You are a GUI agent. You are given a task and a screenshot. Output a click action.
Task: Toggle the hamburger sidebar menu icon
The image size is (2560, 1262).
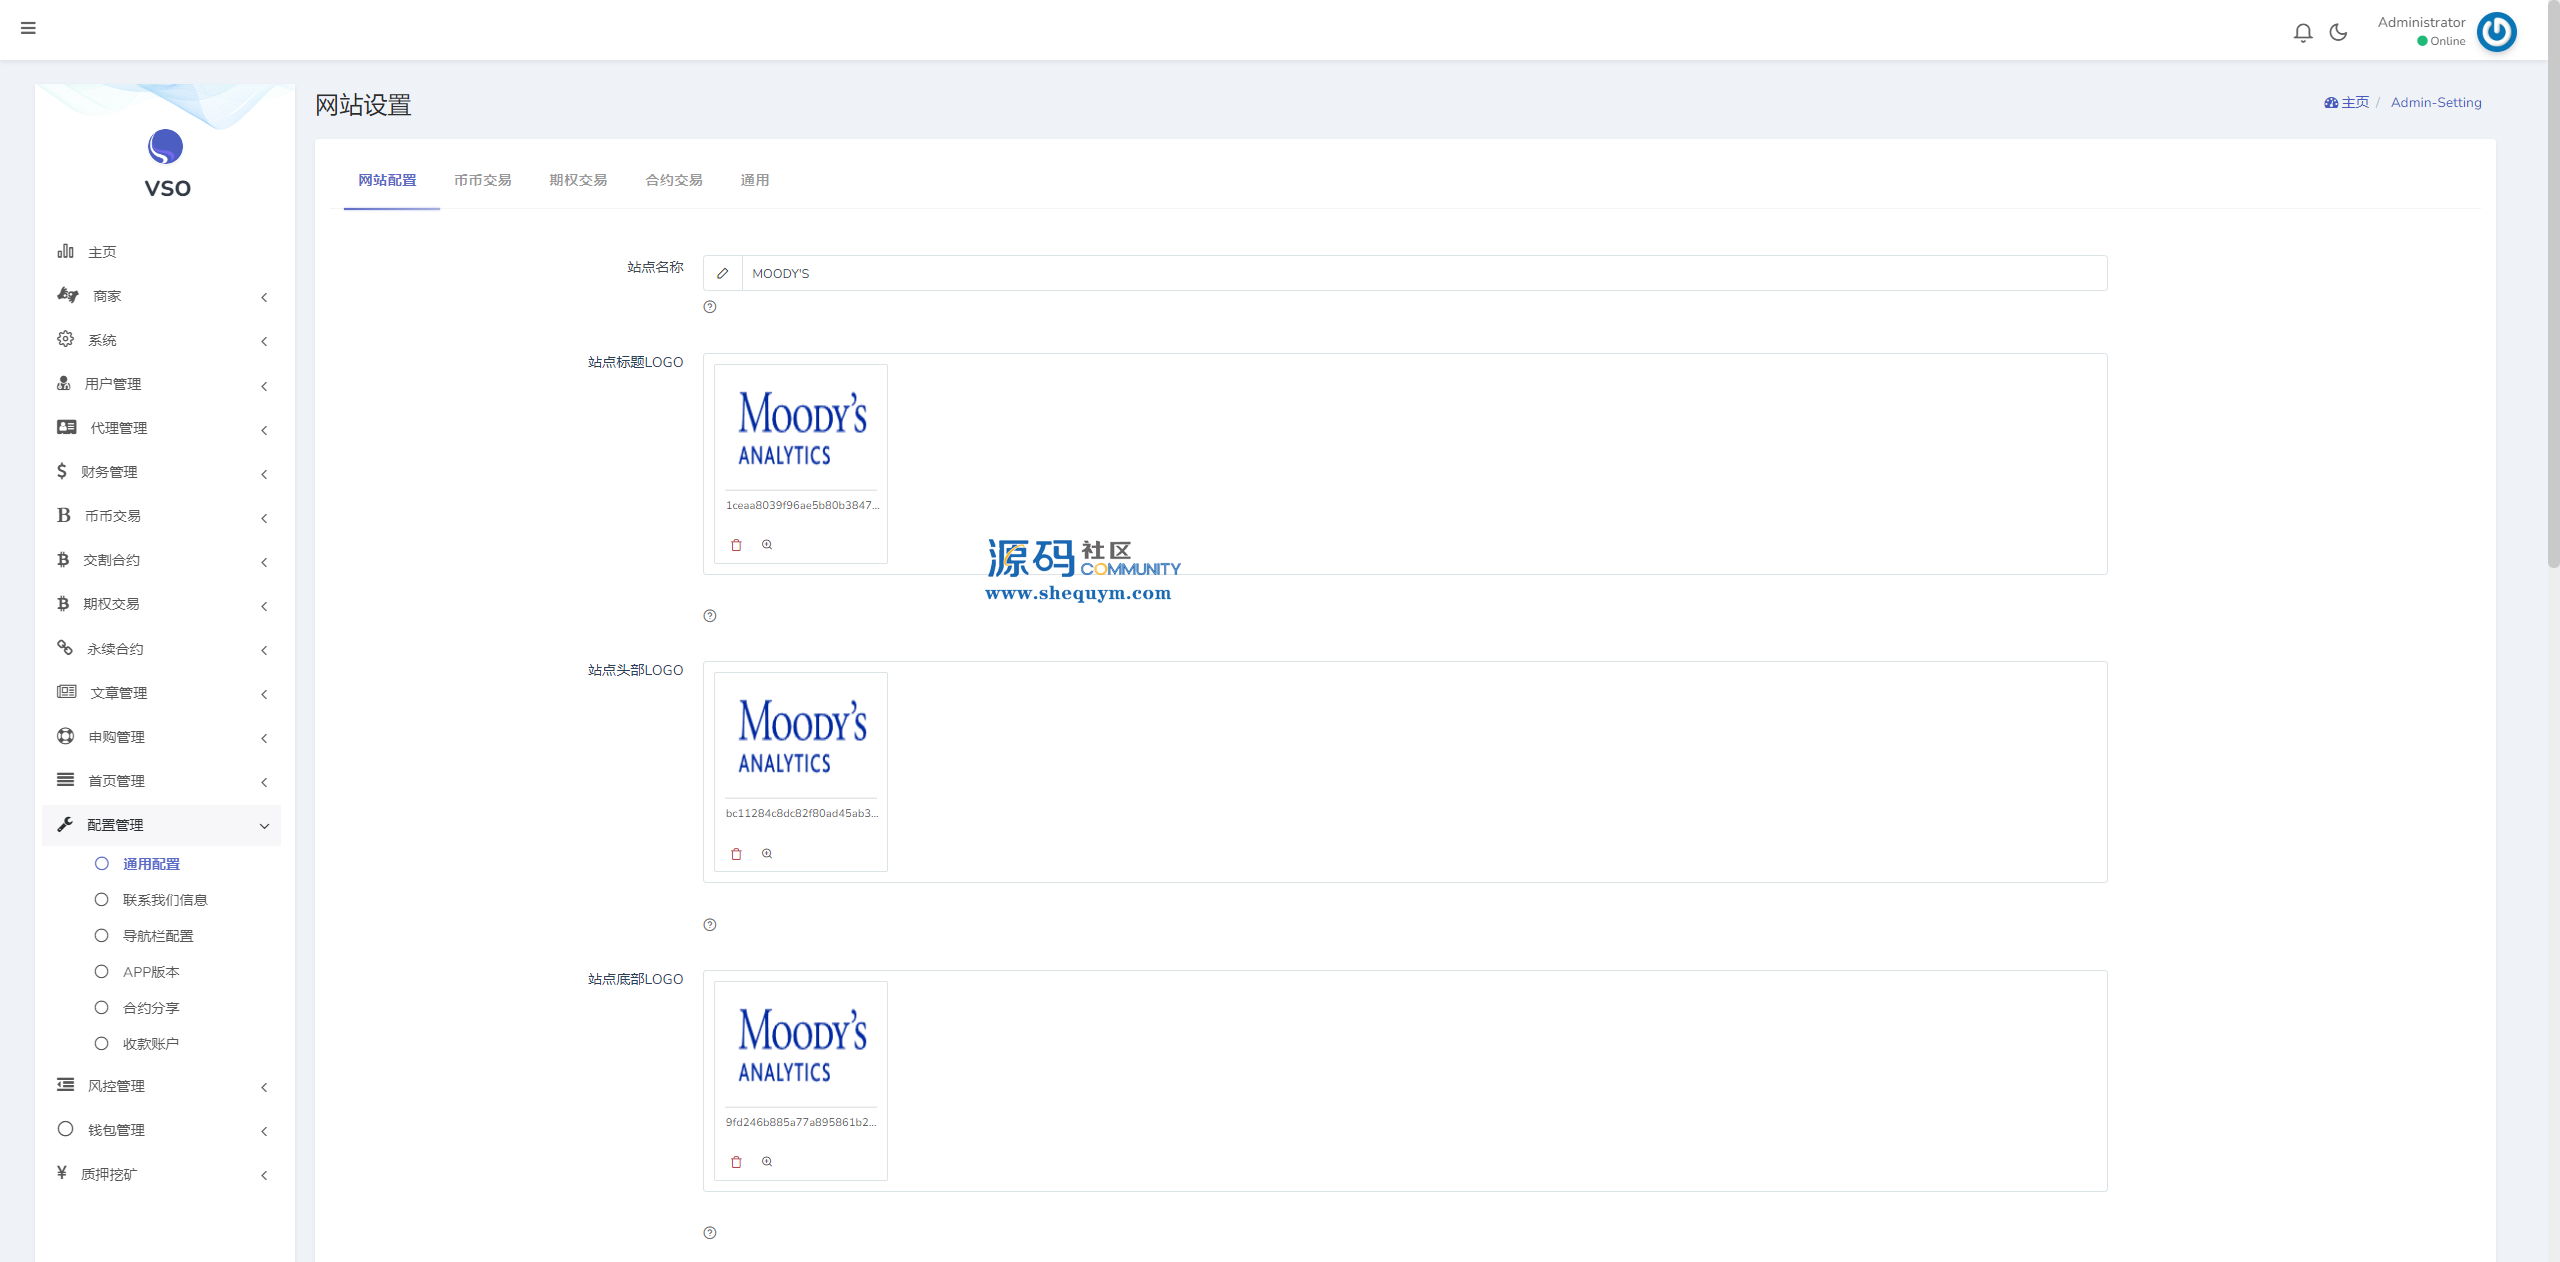[x=28, y=28]
